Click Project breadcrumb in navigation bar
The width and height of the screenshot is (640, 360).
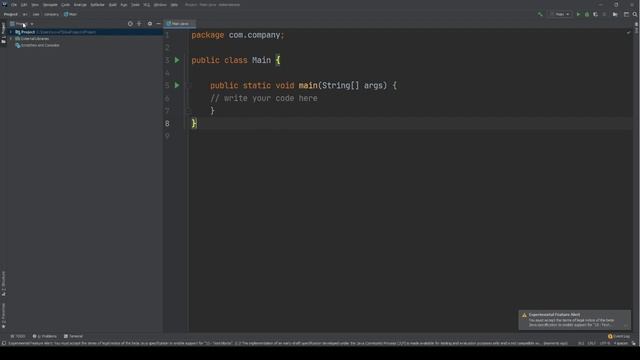click(x=11, y=14)
